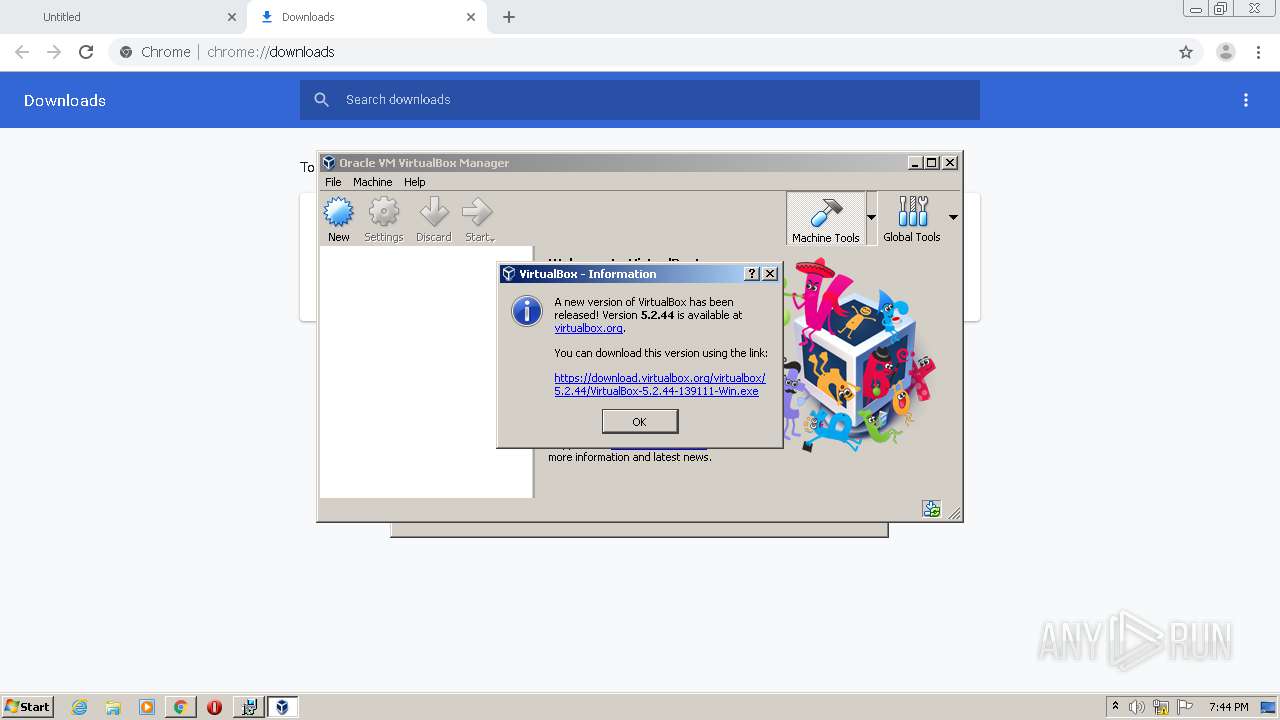Open the Machine Tools dropdown arrow
The image size is (1280, 720).
coord(871,217)
